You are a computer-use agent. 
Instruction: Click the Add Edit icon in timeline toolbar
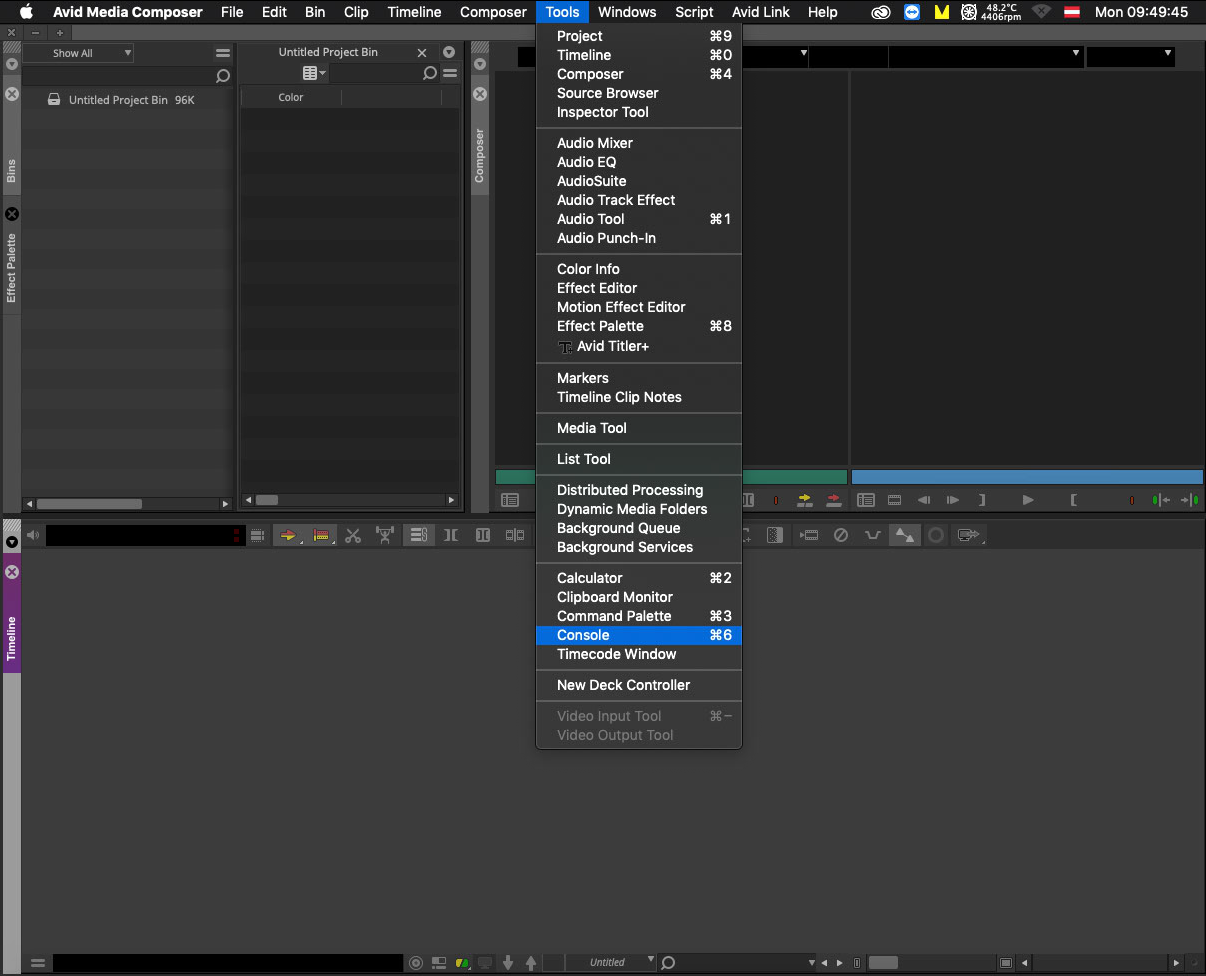pyautogui.click(x=515, y=536)
